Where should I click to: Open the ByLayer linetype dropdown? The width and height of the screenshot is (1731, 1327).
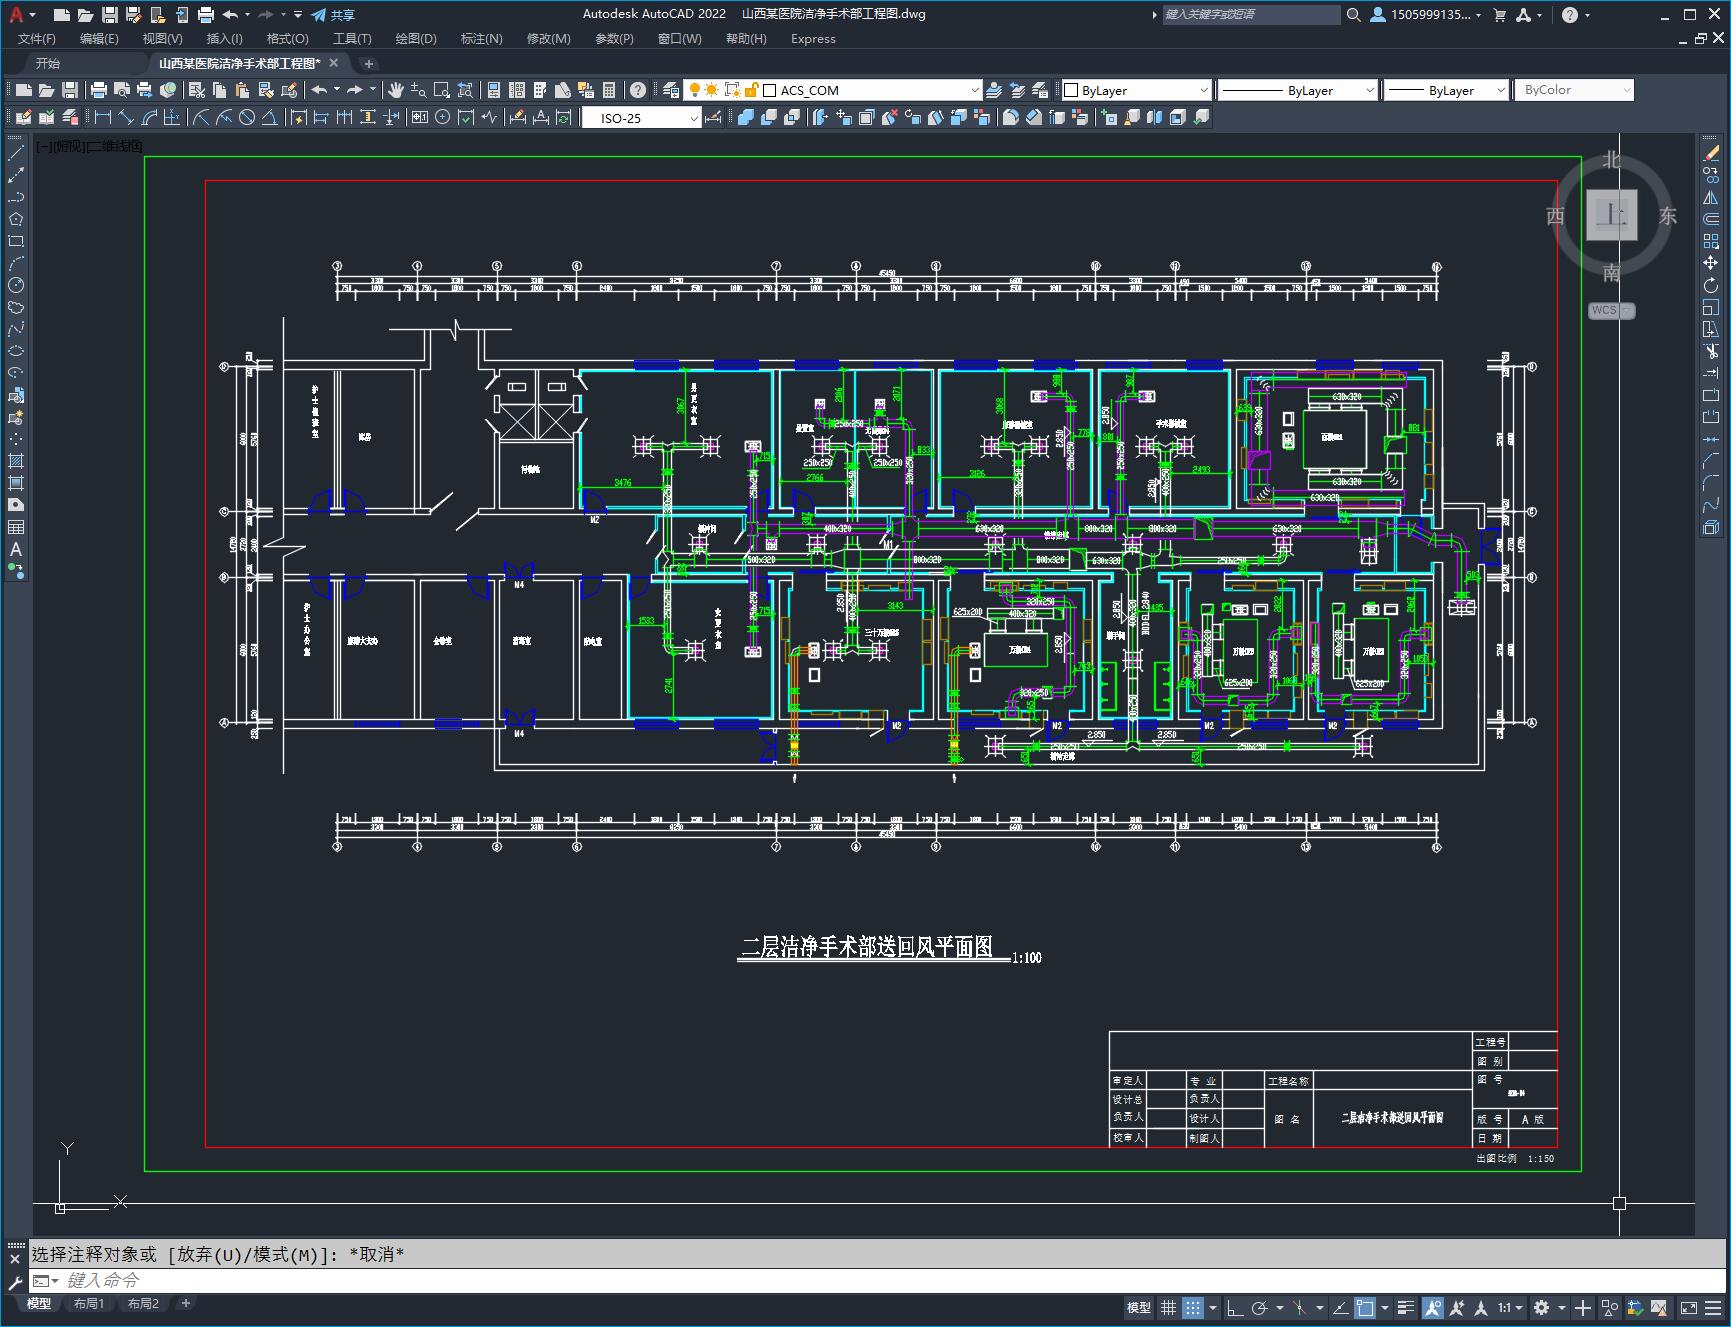pos(1298,90)
